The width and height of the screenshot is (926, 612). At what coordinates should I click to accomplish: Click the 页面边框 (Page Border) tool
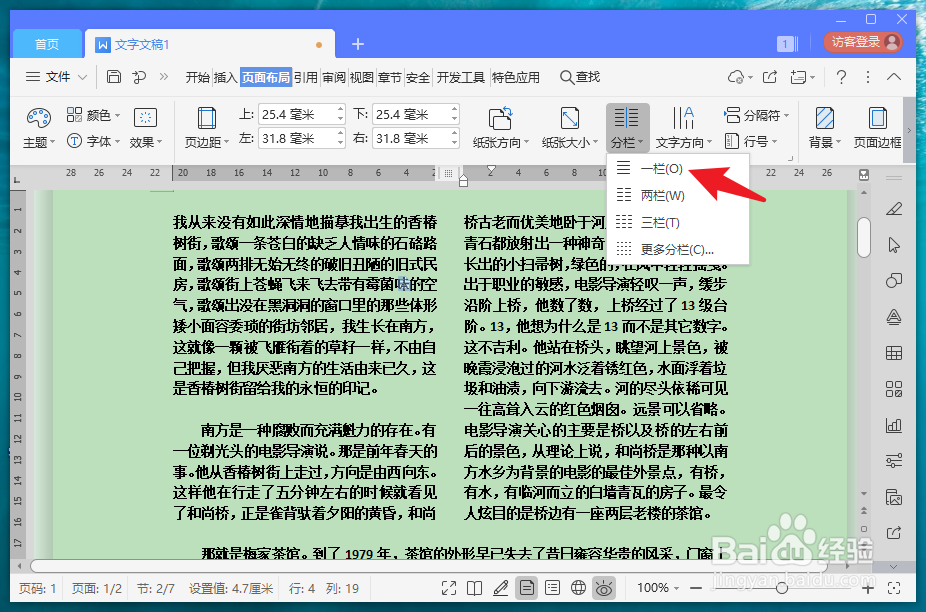(x=878, y=126)
